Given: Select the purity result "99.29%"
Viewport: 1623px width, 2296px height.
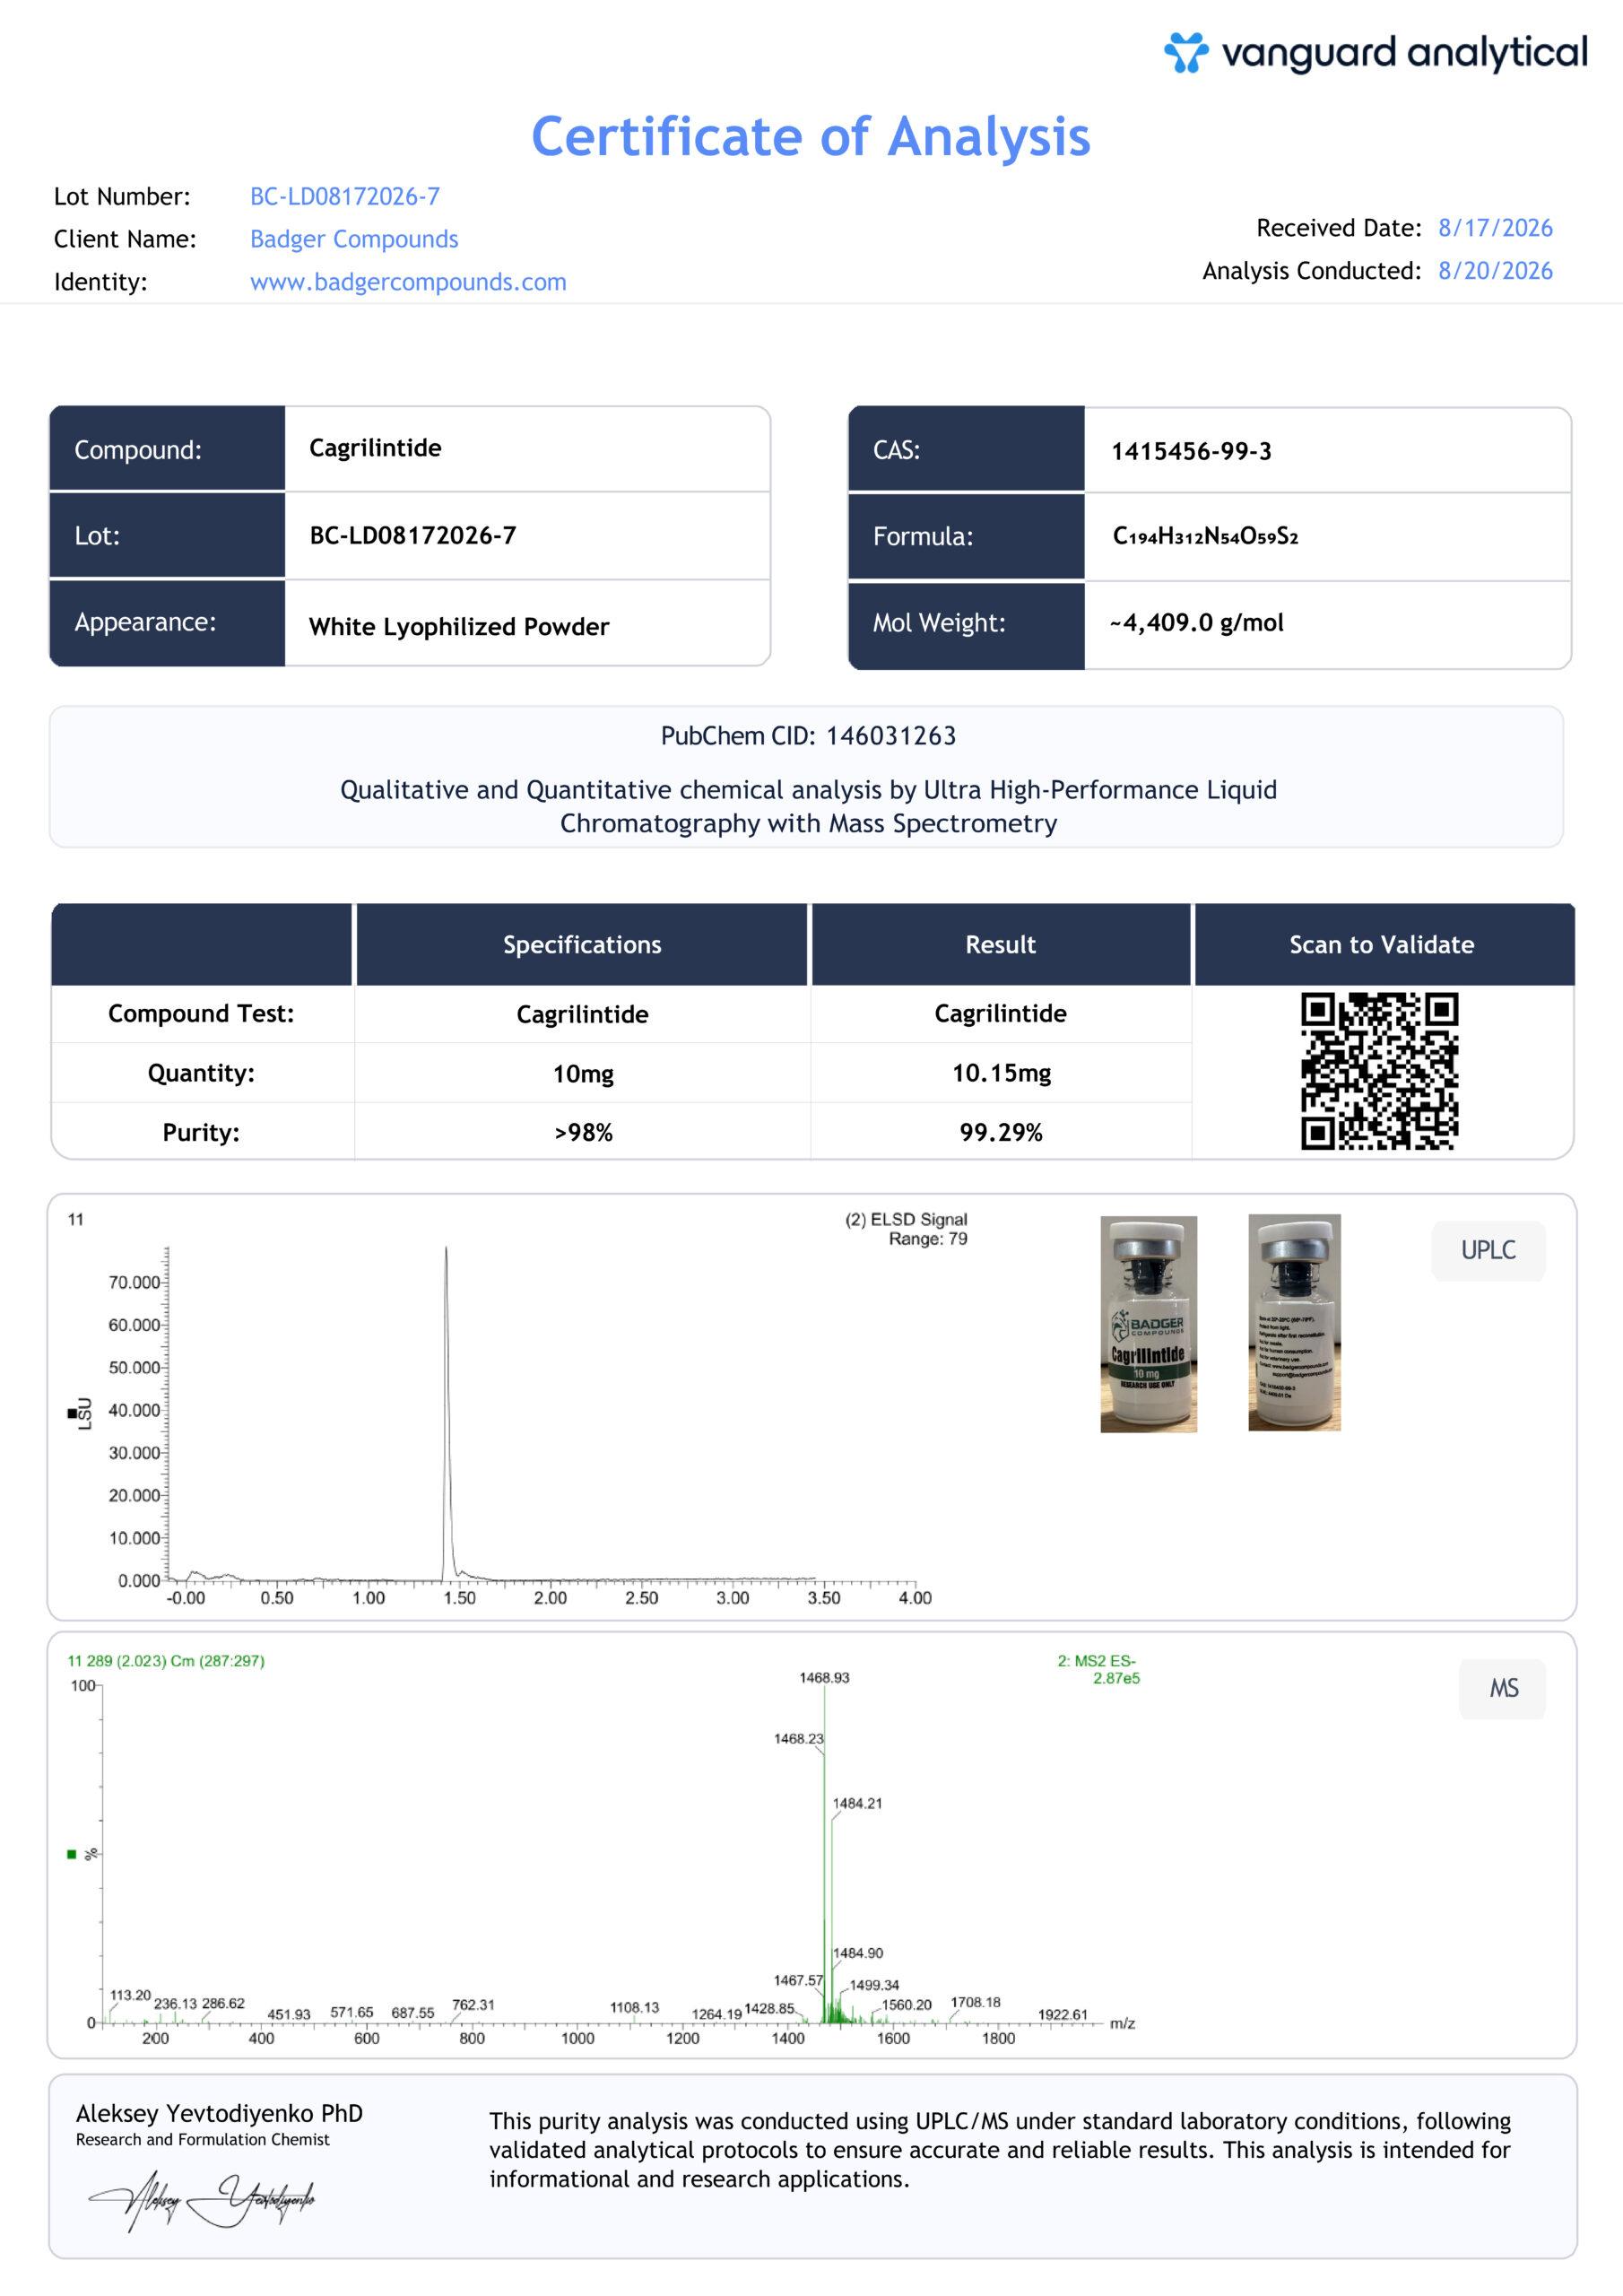Looking at the screenshot, I should 1001,1132.
